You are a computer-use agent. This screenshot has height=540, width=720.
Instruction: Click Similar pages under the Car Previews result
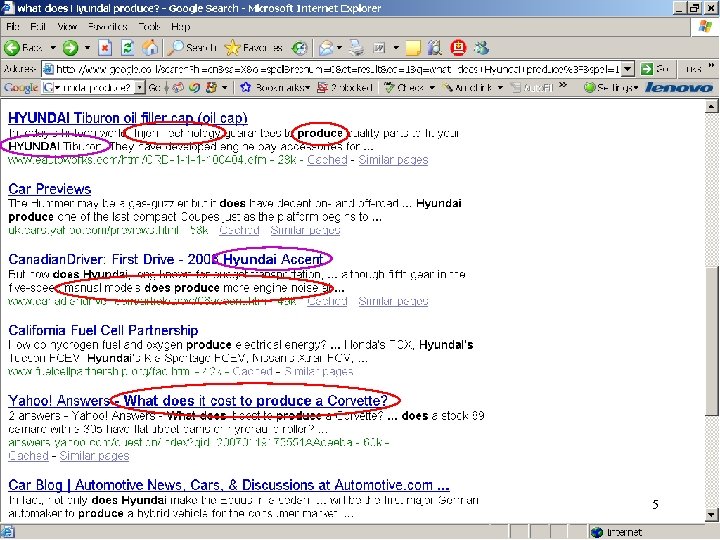305,230
